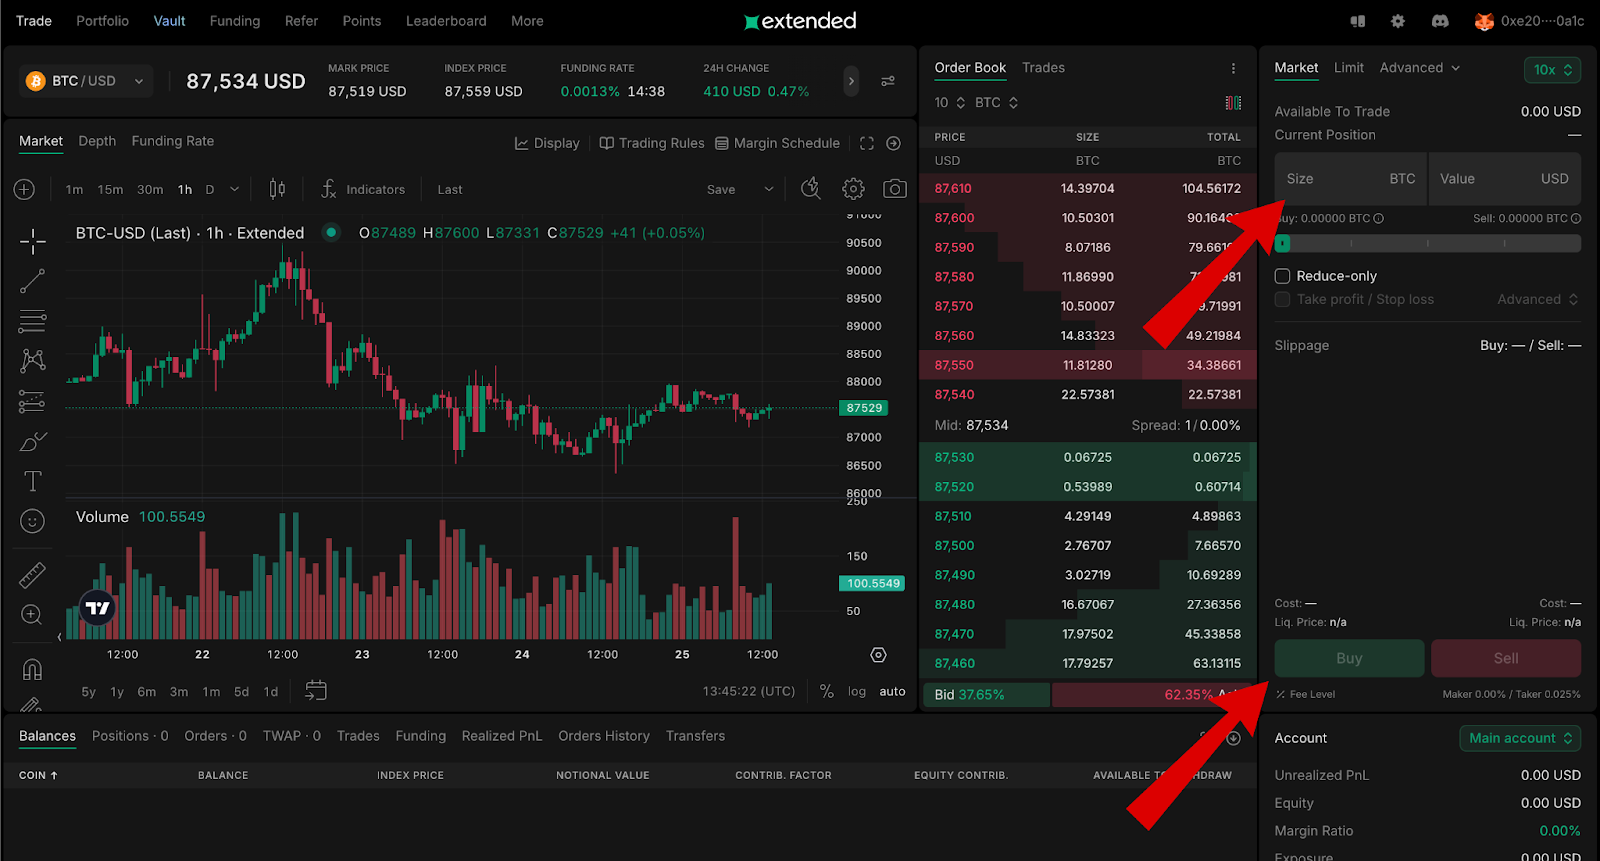Open the header docs book icon
The image size is (1600, 861).
[x=1358, y=21]
